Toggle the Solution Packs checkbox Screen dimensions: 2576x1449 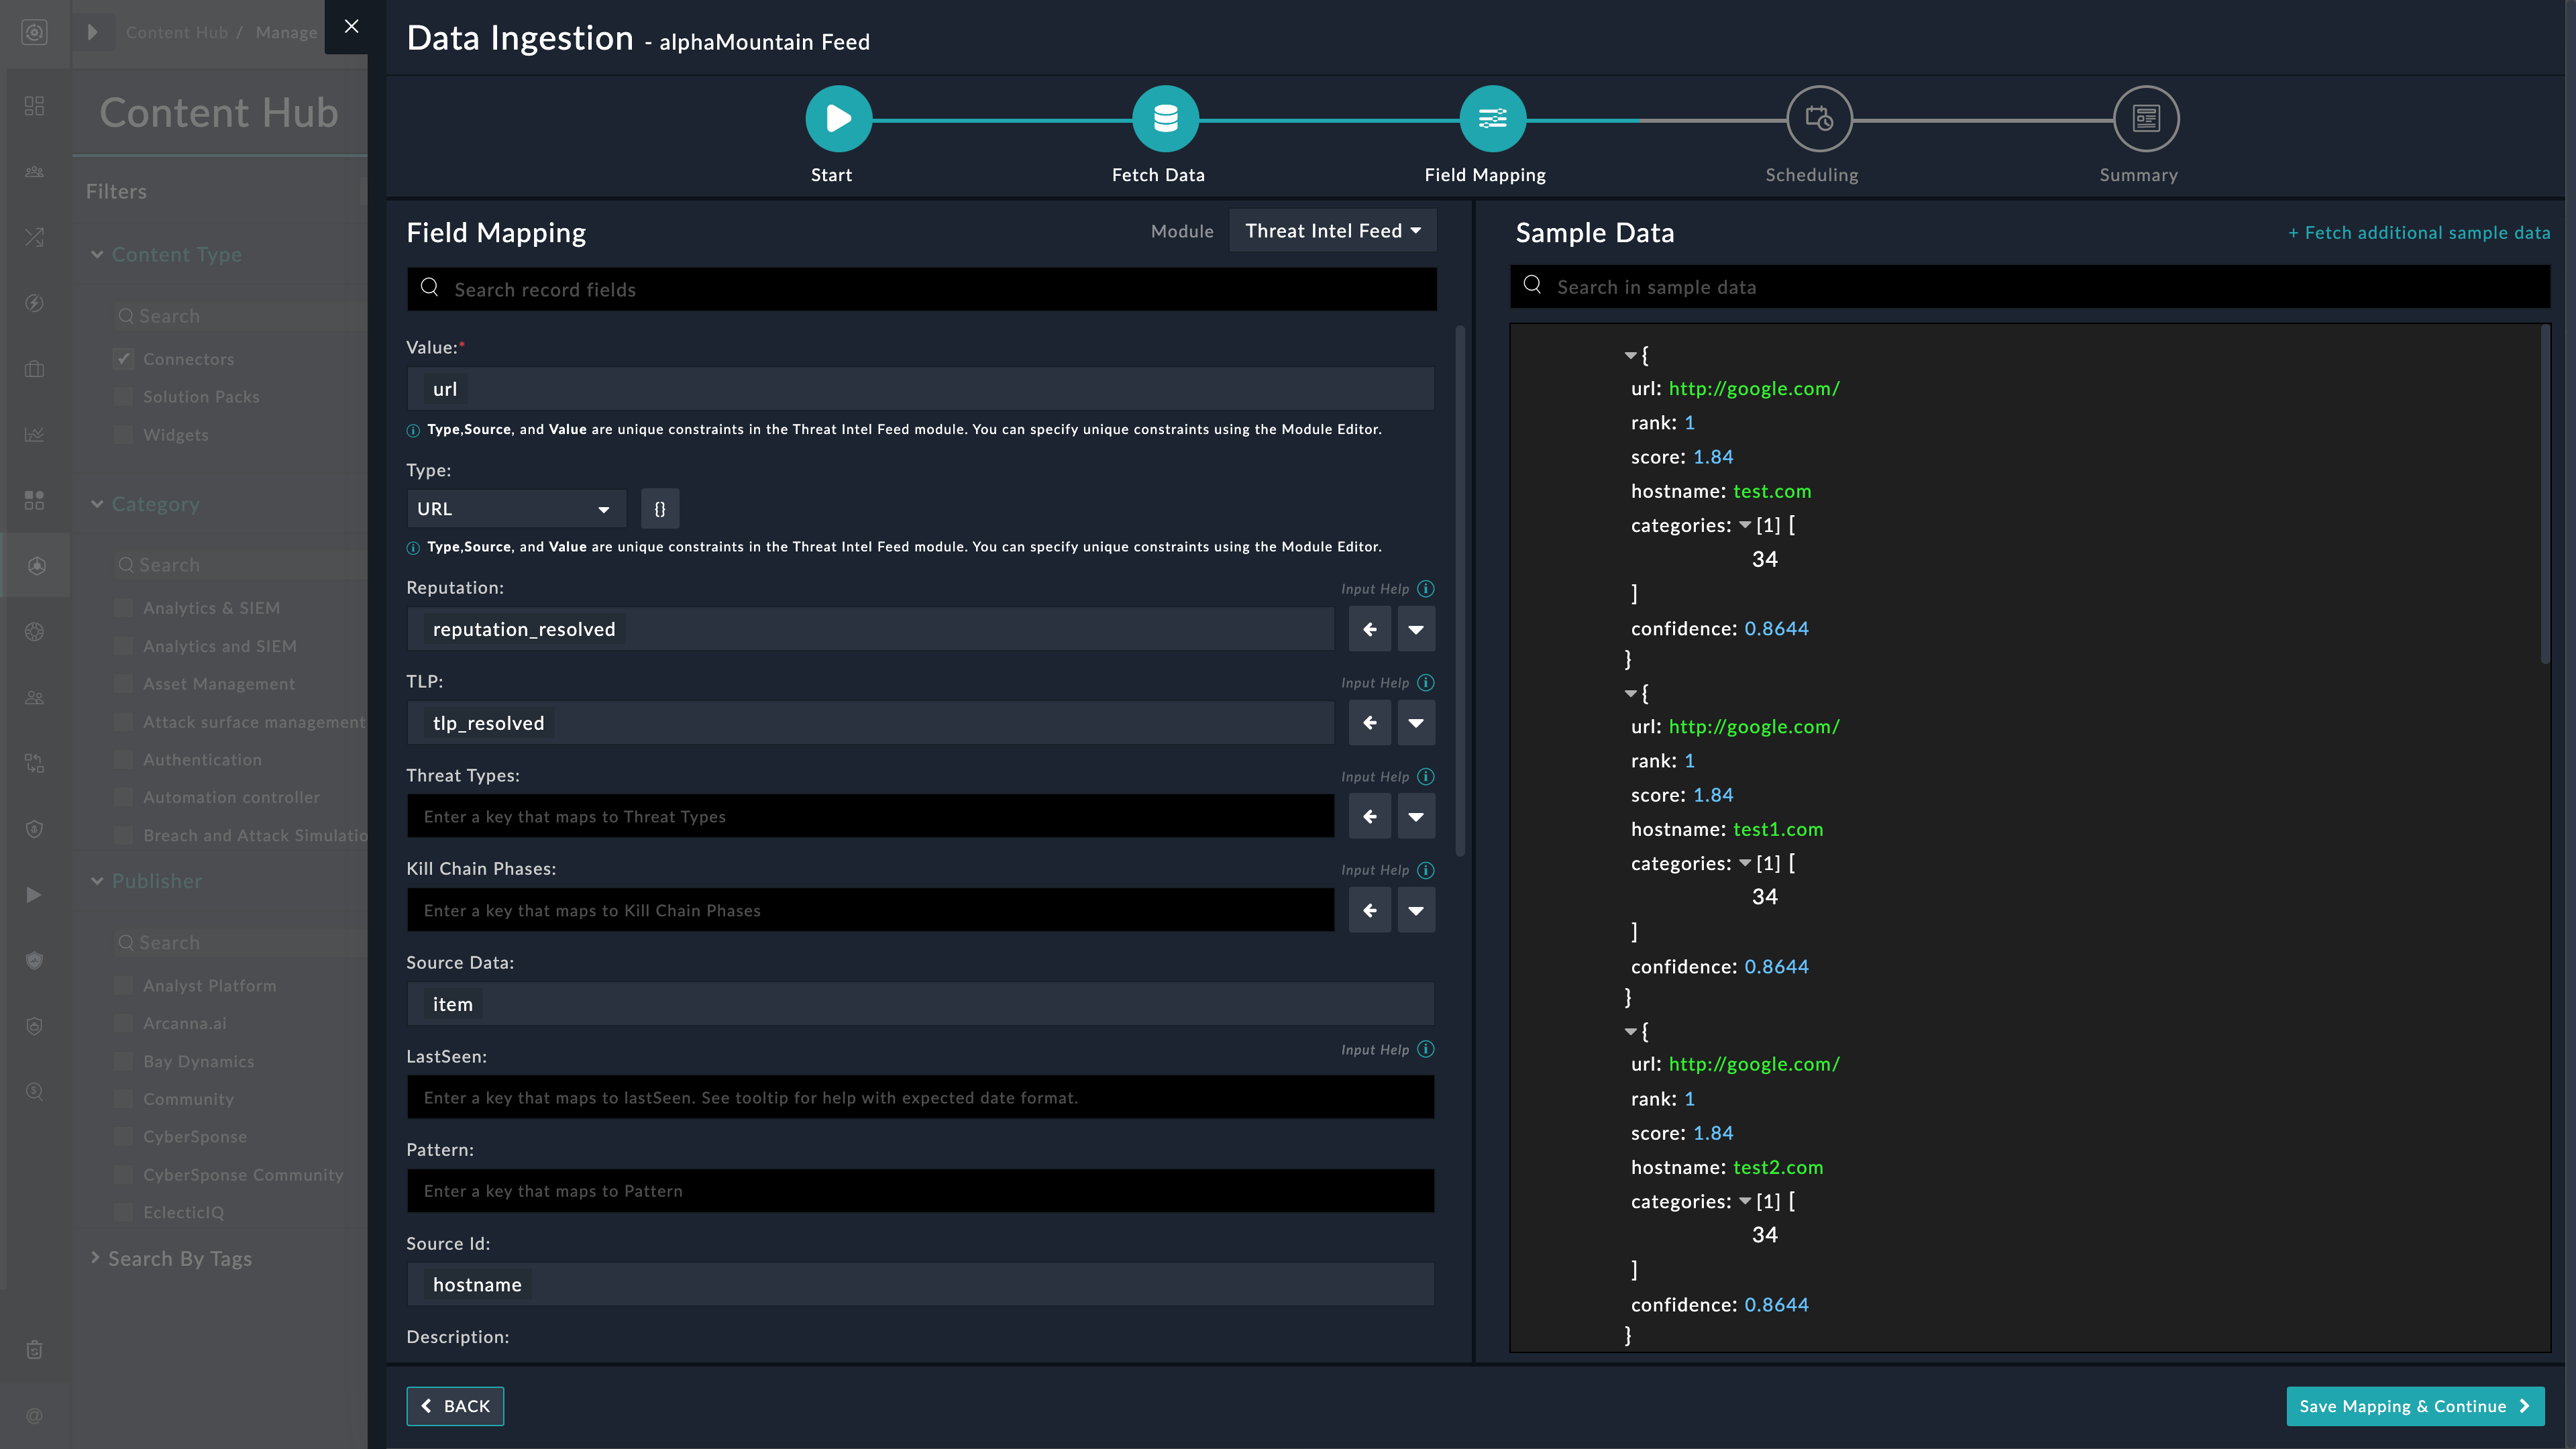[x=123, y=397]
